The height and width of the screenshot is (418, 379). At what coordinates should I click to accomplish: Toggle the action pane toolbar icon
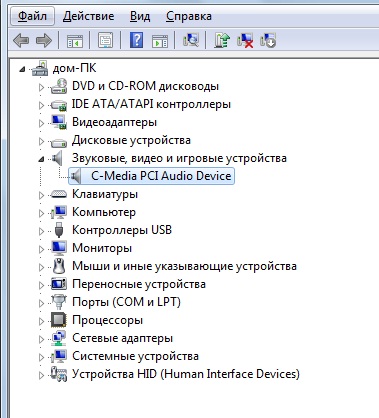click(160, 41)
